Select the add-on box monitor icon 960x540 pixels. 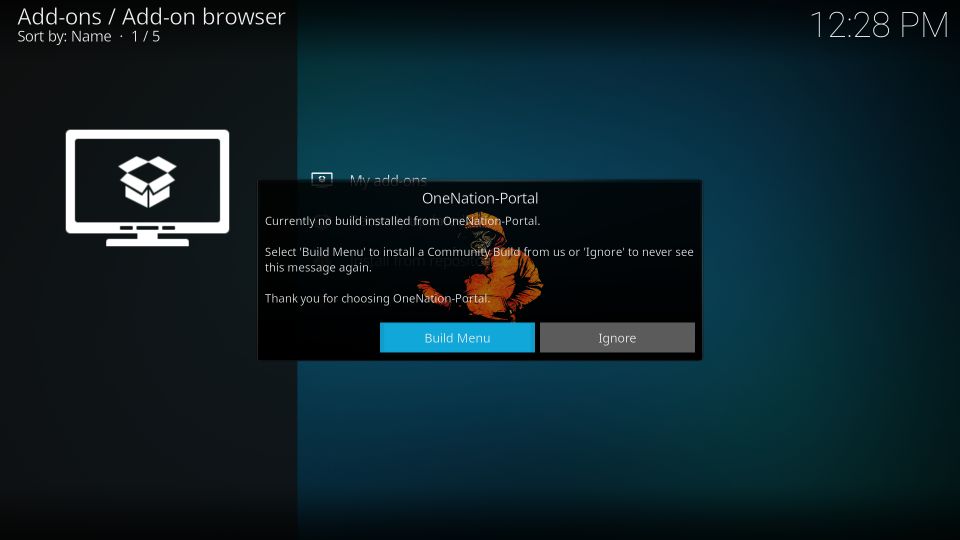[x=148, y=188]
